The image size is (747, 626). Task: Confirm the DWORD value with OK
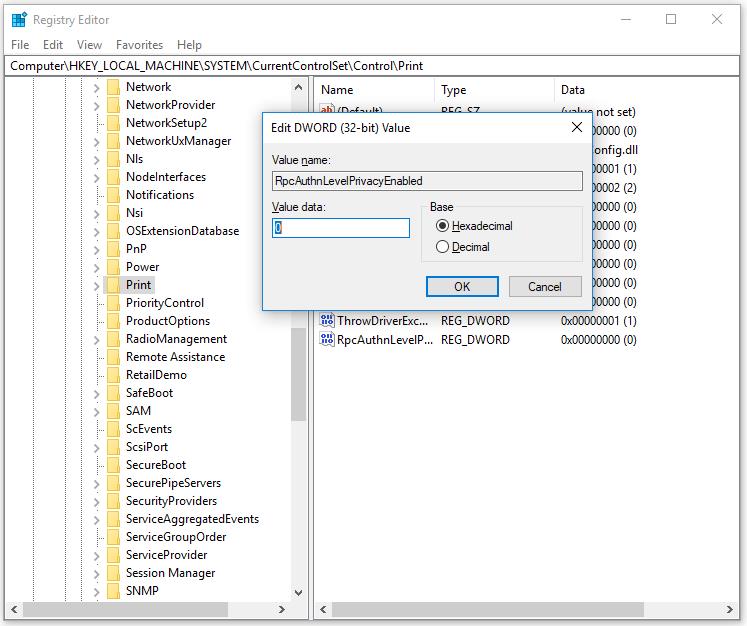[462, 287]
